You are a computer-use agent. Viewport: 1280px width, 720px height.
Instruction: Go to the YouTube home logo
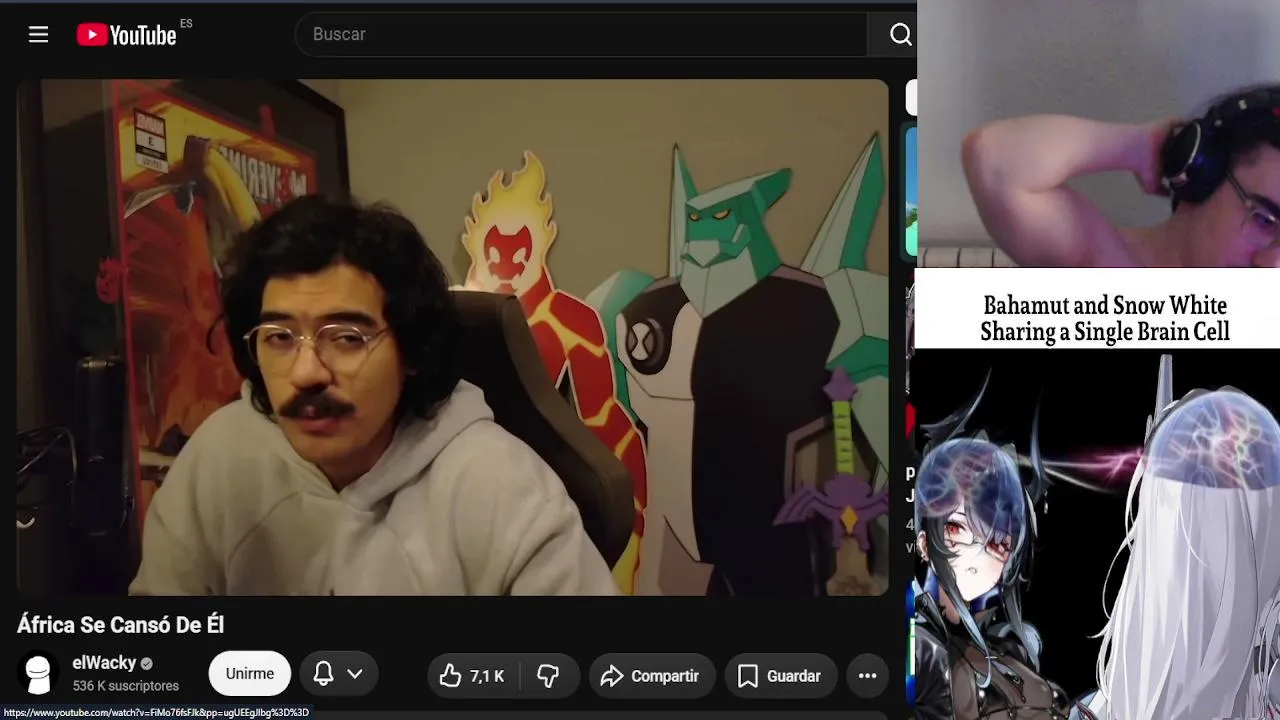127,35
